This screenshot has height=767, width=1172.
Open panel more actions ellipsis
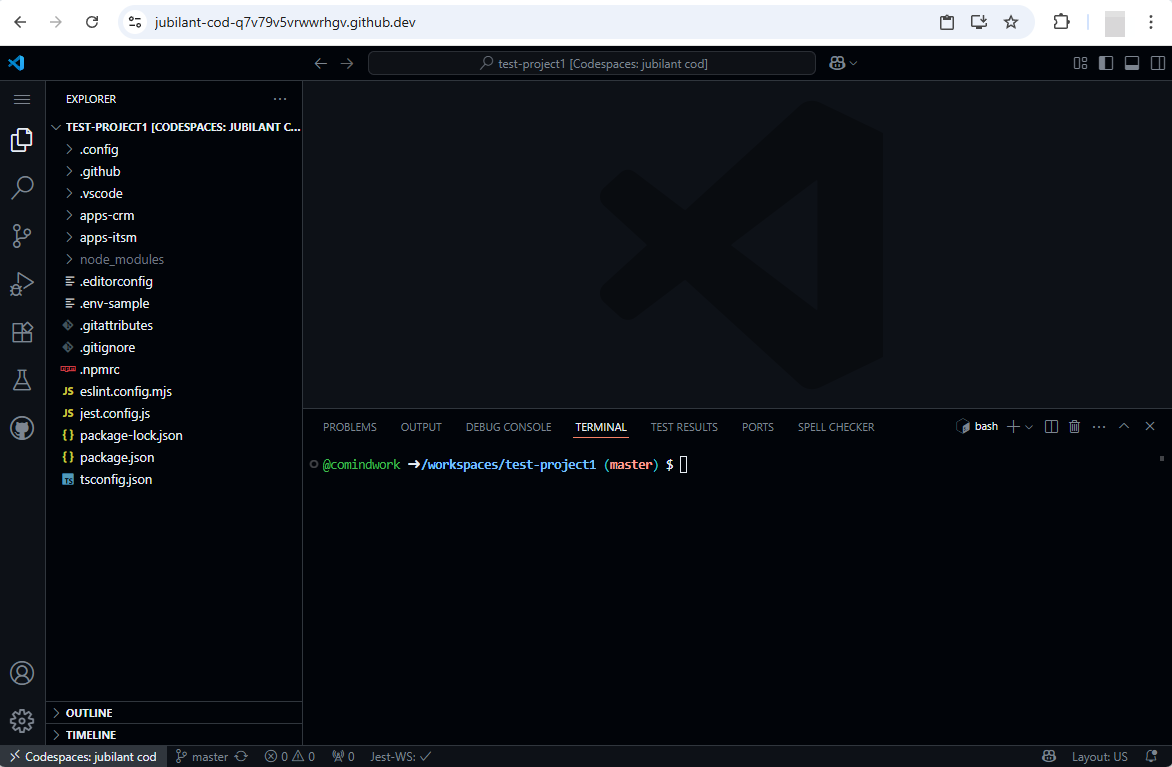(1099, 426)
